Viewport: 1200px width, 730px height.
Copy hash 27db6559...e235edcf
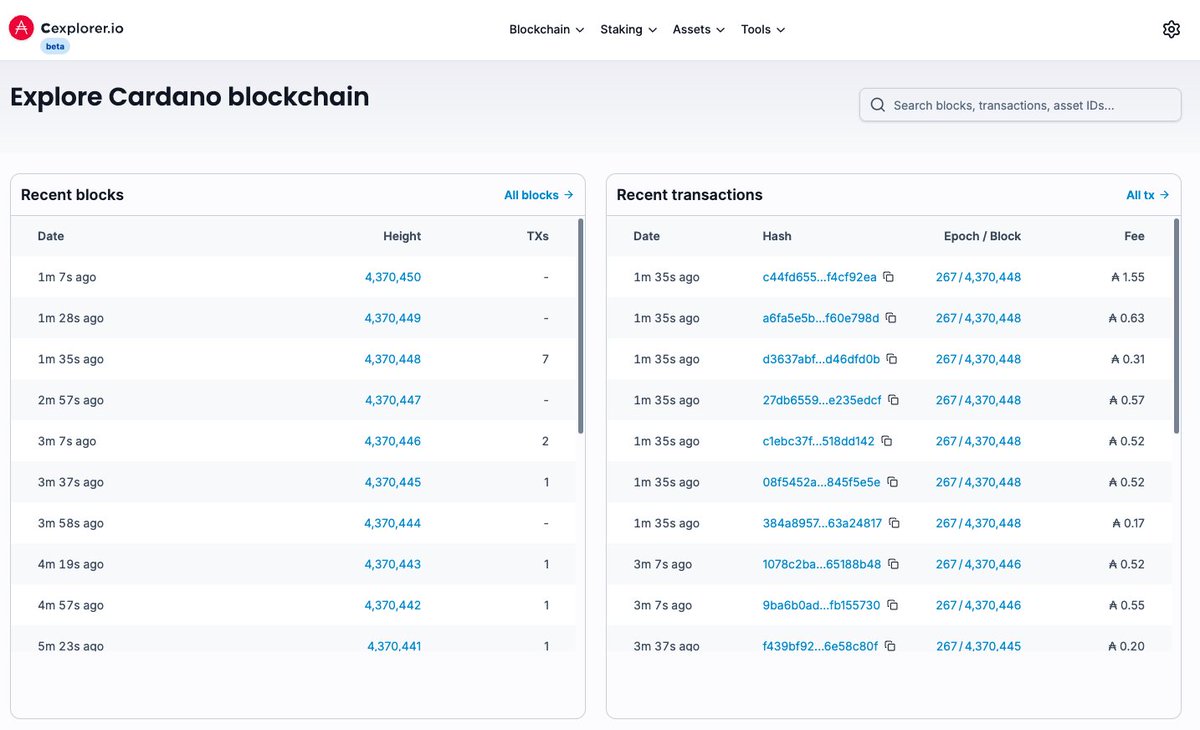click(894, 400)
